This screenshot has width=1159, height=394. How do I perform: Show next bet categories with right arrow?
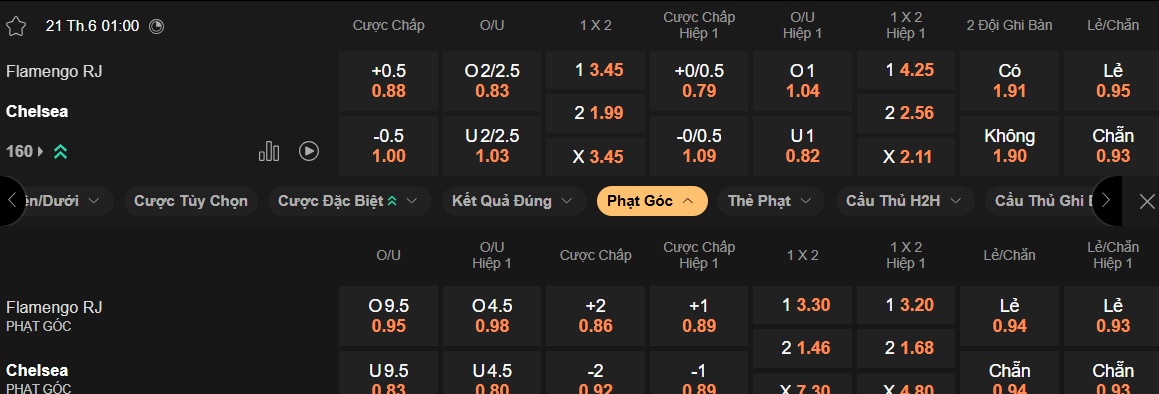coord(1107,200)
